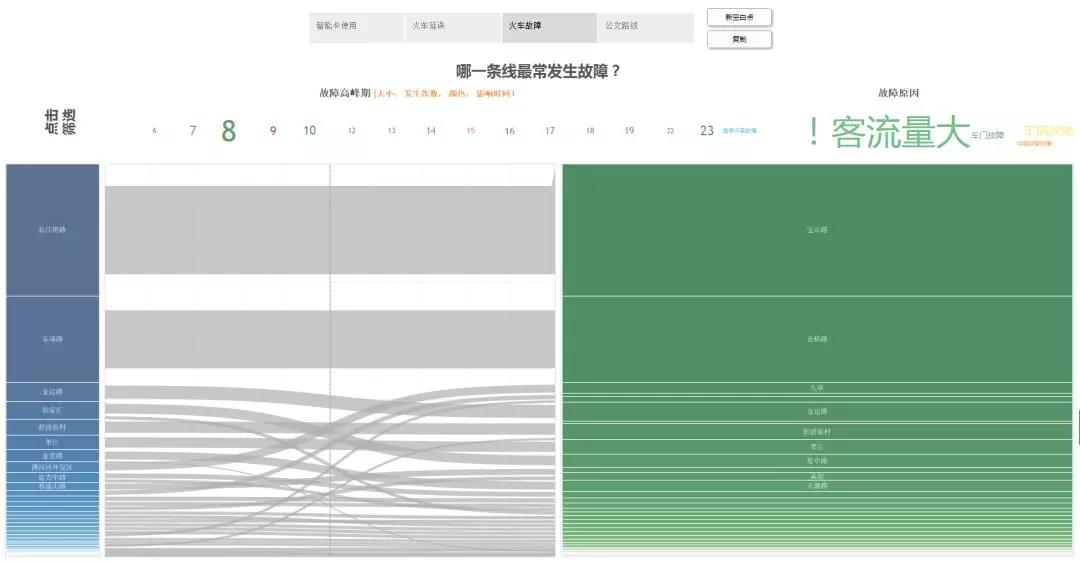
Task: Open the 火车延误 tab
Action: click(452, 27)
